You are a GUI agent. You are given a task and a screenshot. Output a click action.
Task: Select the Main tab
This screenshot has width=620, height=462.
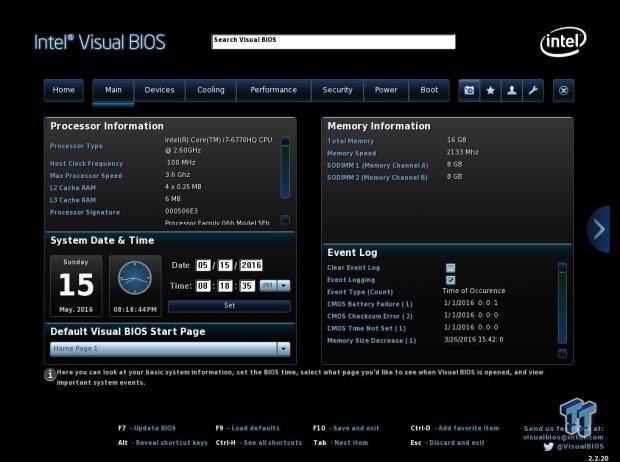click(x=113, y=90)
